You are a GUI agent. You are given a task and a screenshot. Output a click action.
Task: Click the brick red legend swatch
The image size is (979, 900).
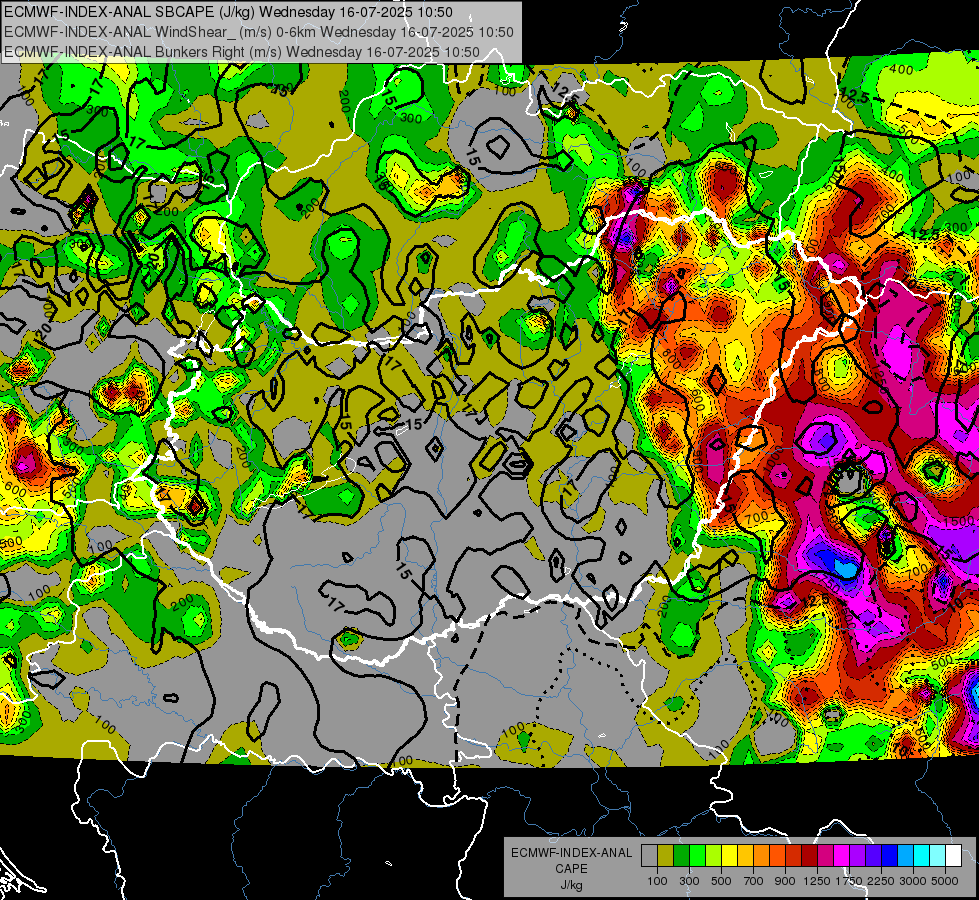pos(794,856)
